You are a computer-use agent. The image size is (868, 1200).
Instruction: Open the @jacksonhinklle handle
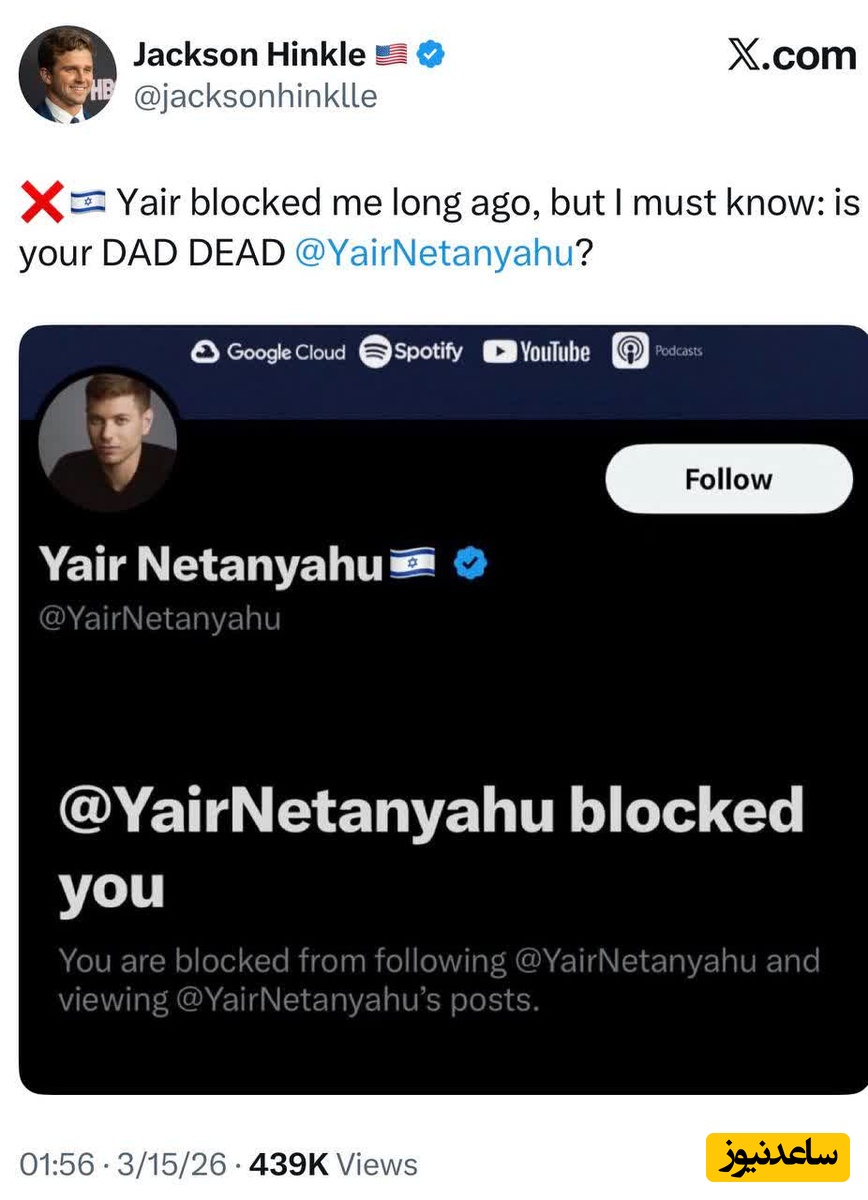tap(255, 98)
